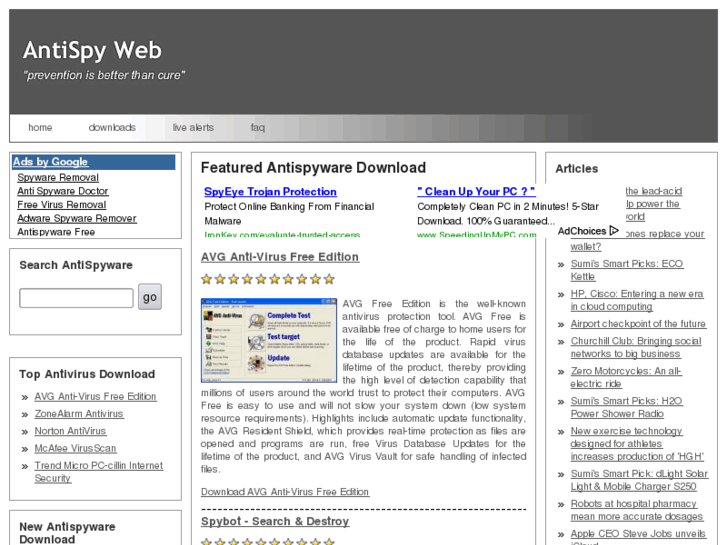727x545 pixels.
Task: Click Download AVG Anti-Virus Free Edition link
Action: click(285, 492)
